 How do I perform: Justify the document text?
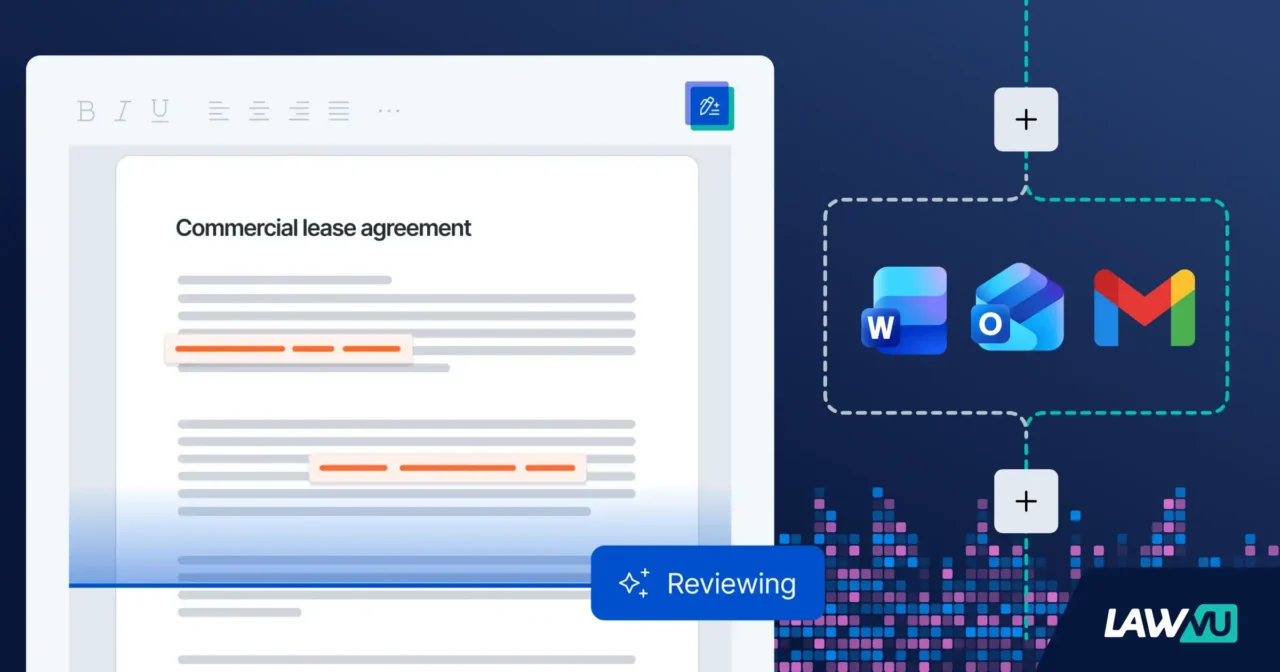[x=339, y=111]
